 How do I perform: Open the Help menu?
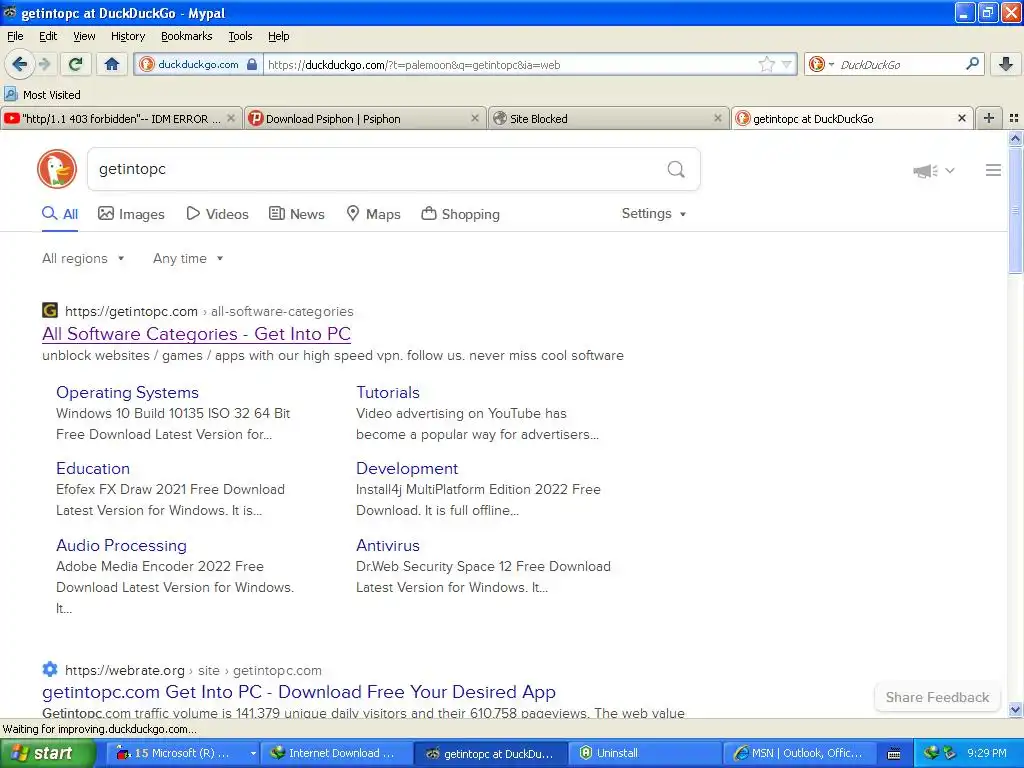[x=278, y=36]
